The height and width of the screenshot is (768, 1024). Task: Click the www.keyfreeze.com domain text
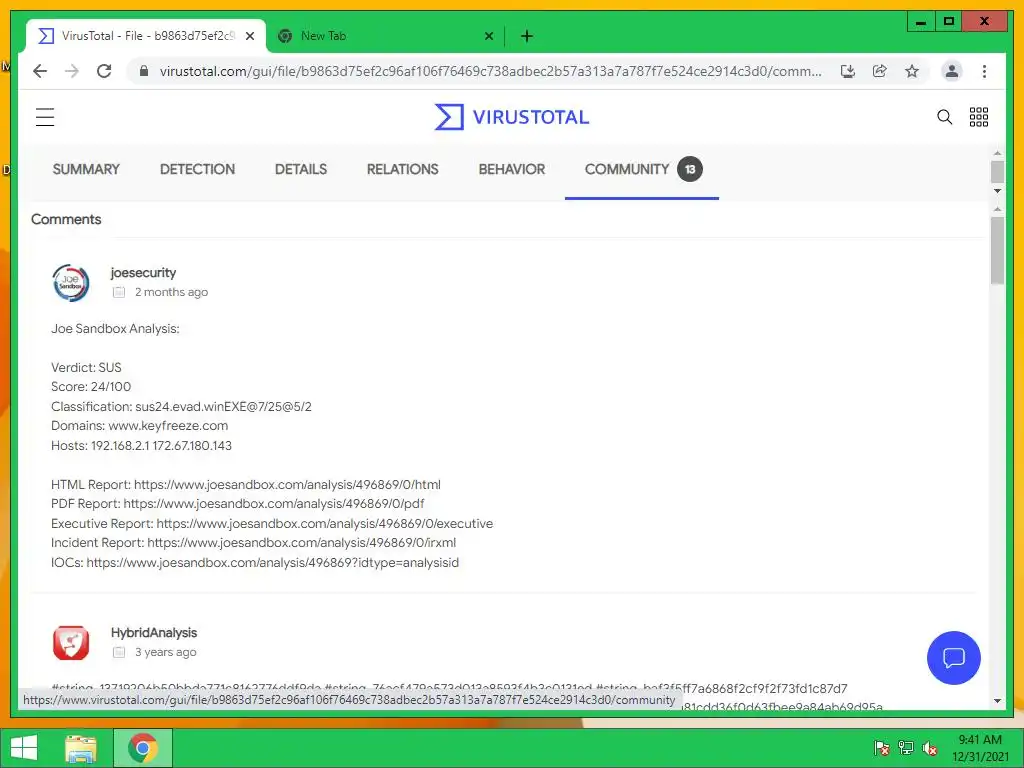tap(168, 426)
